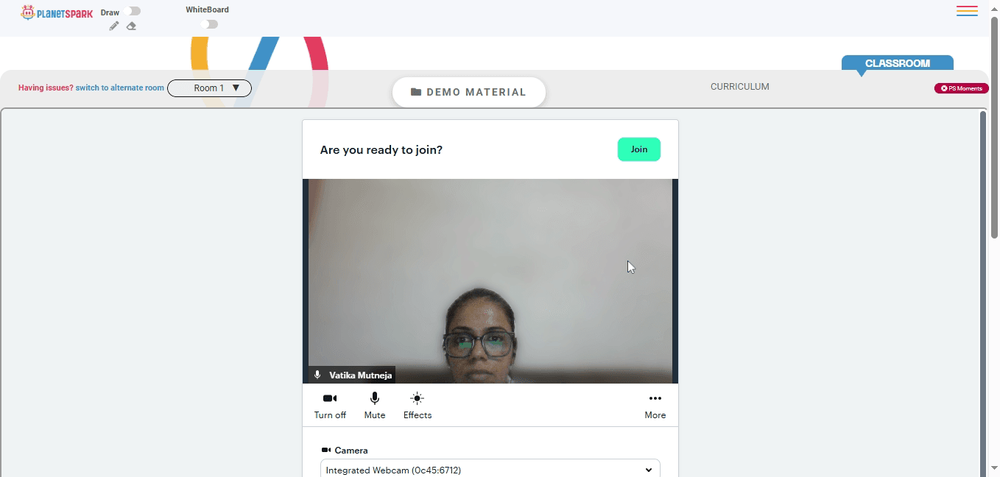Click the classroom panel scrollbar
Screen dimensions: 1000x477
(983, 293)
